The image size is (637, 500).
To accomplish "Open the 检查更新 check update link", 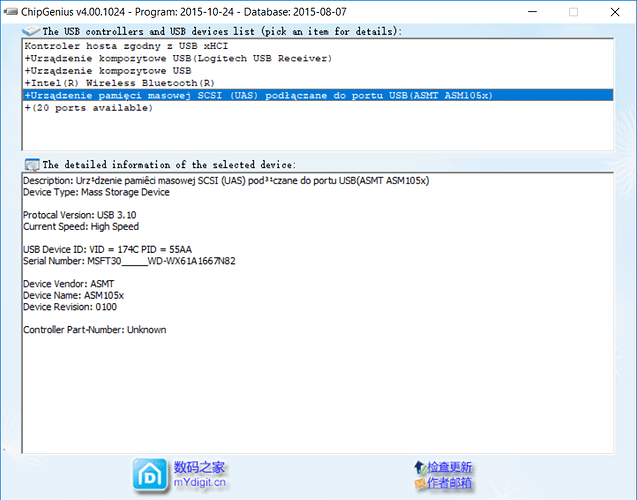I will [449, 467].
